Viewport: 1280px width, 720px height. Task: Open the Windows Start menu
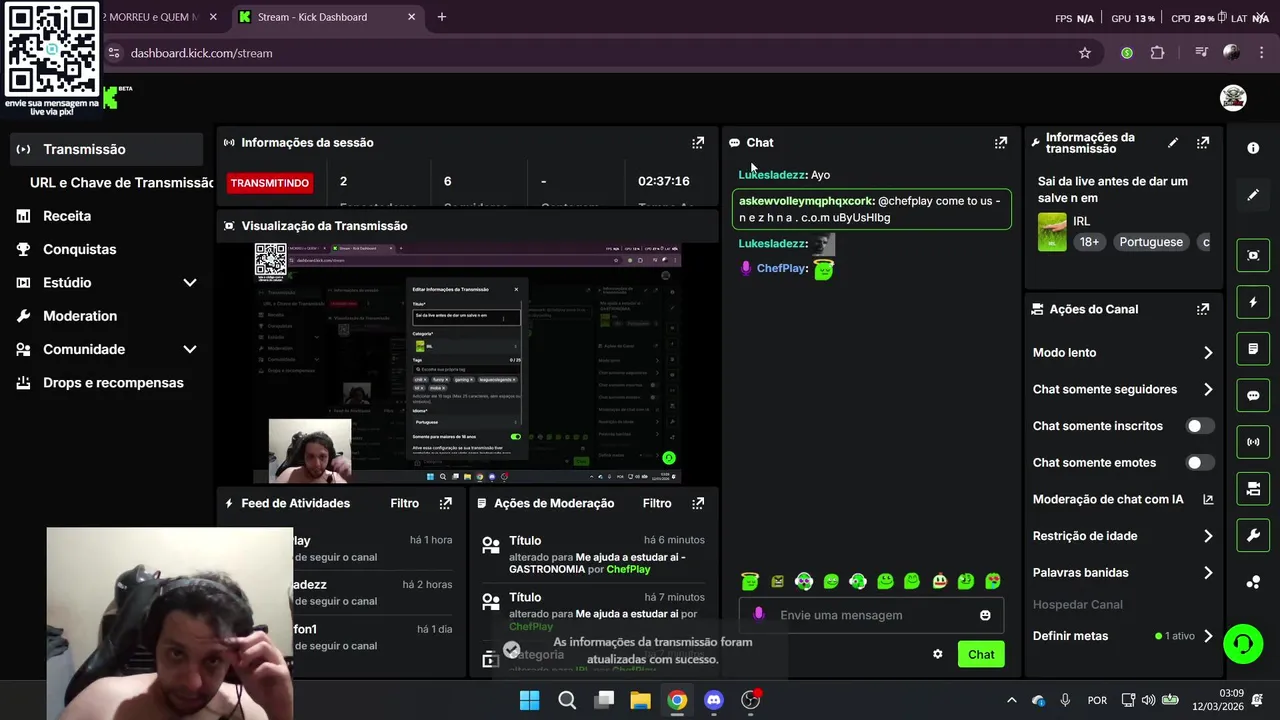530,700
